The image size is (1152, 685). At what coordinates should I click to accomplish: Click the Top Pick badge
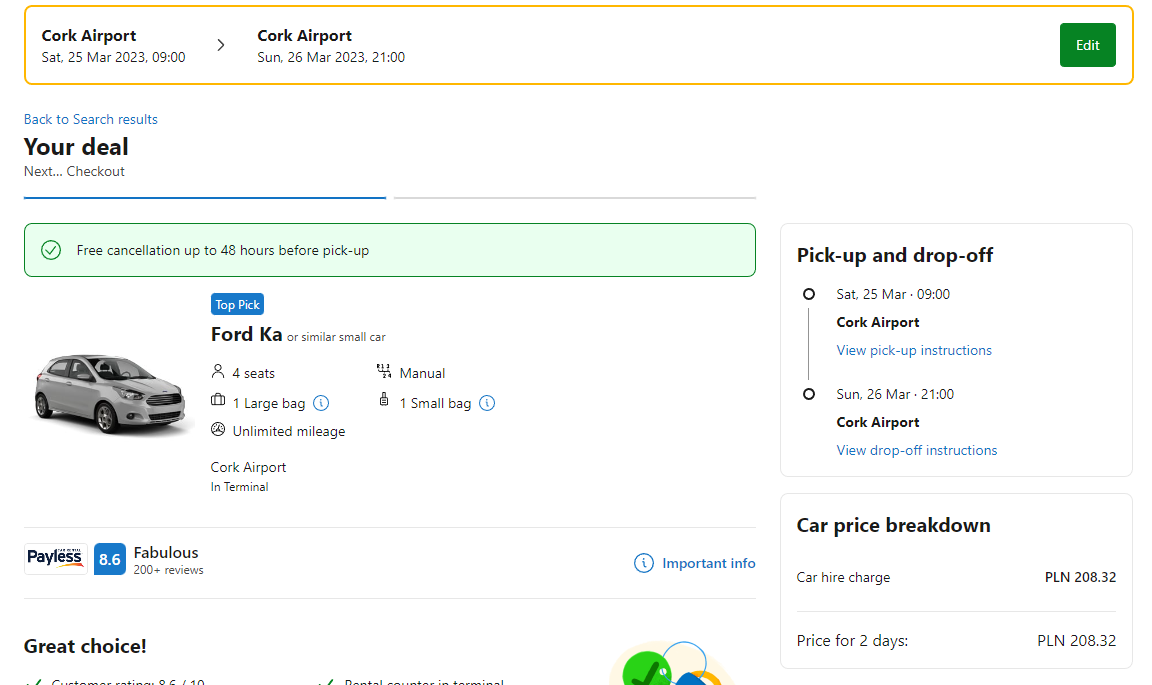tap(237, 304)
